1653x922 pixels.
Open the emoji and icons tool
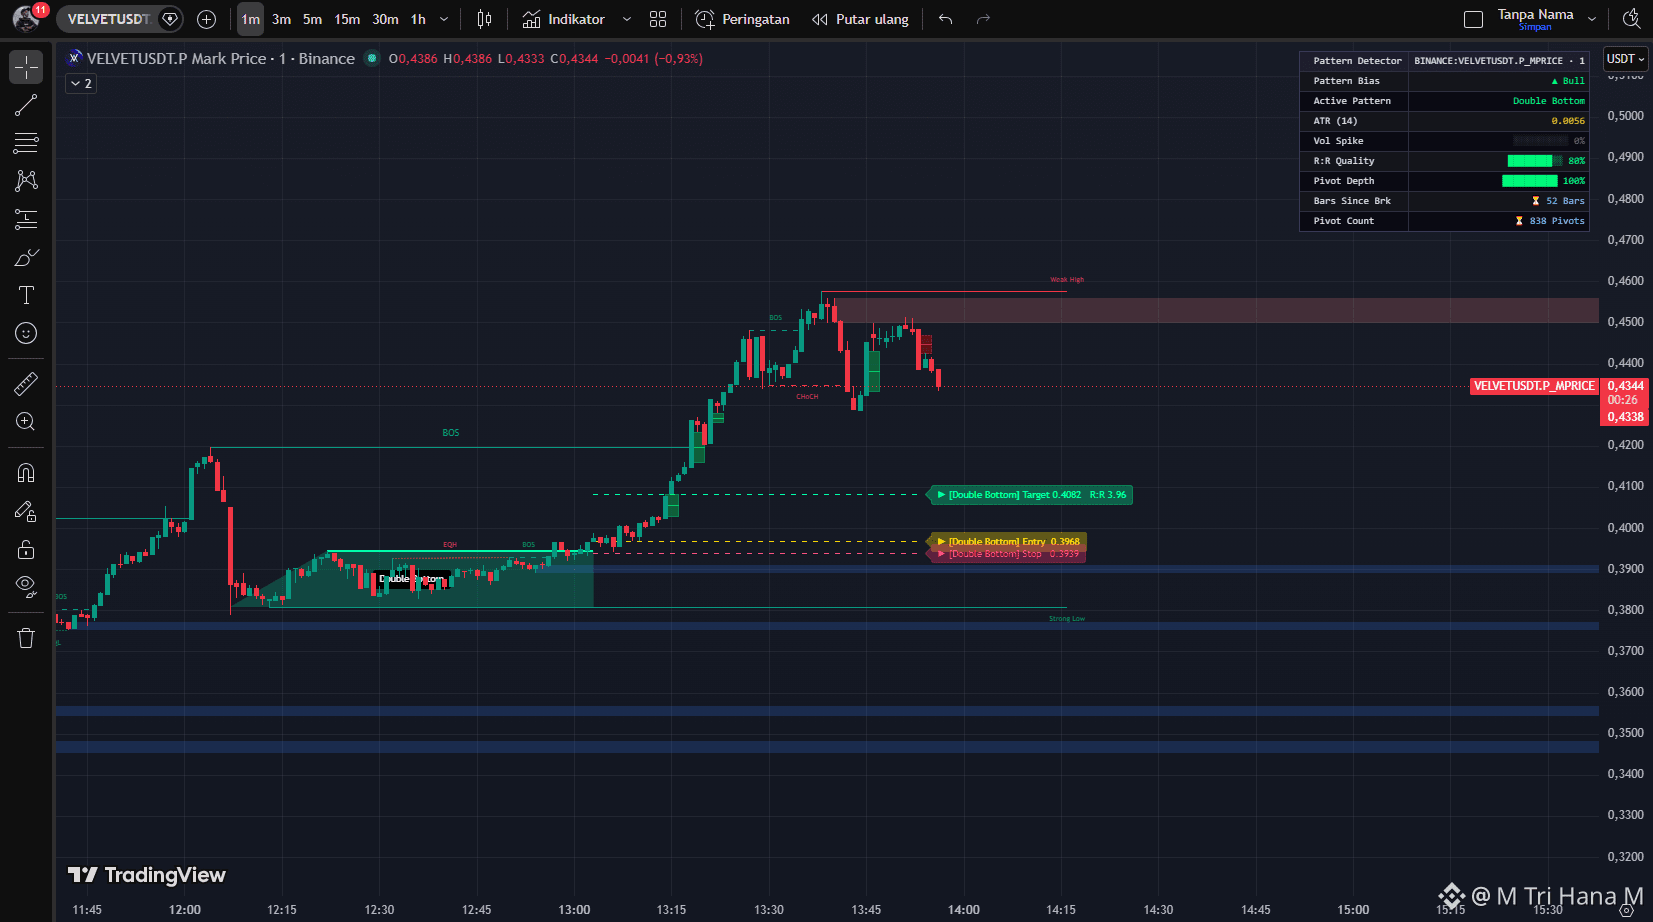coord(26,333)
